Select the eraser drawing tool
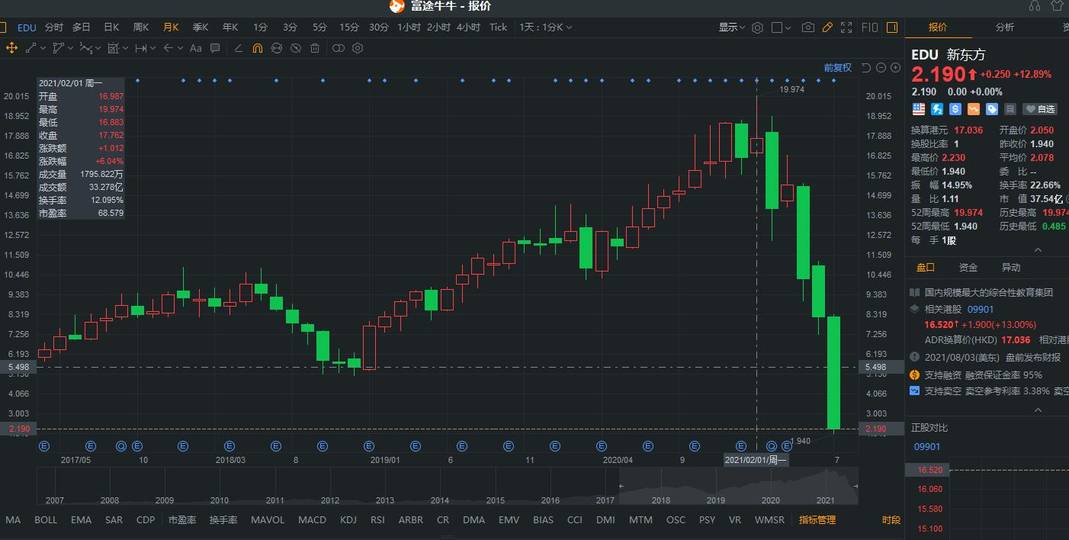The width and height of the screenshot is (1069, 540). [x=238, y=48]
